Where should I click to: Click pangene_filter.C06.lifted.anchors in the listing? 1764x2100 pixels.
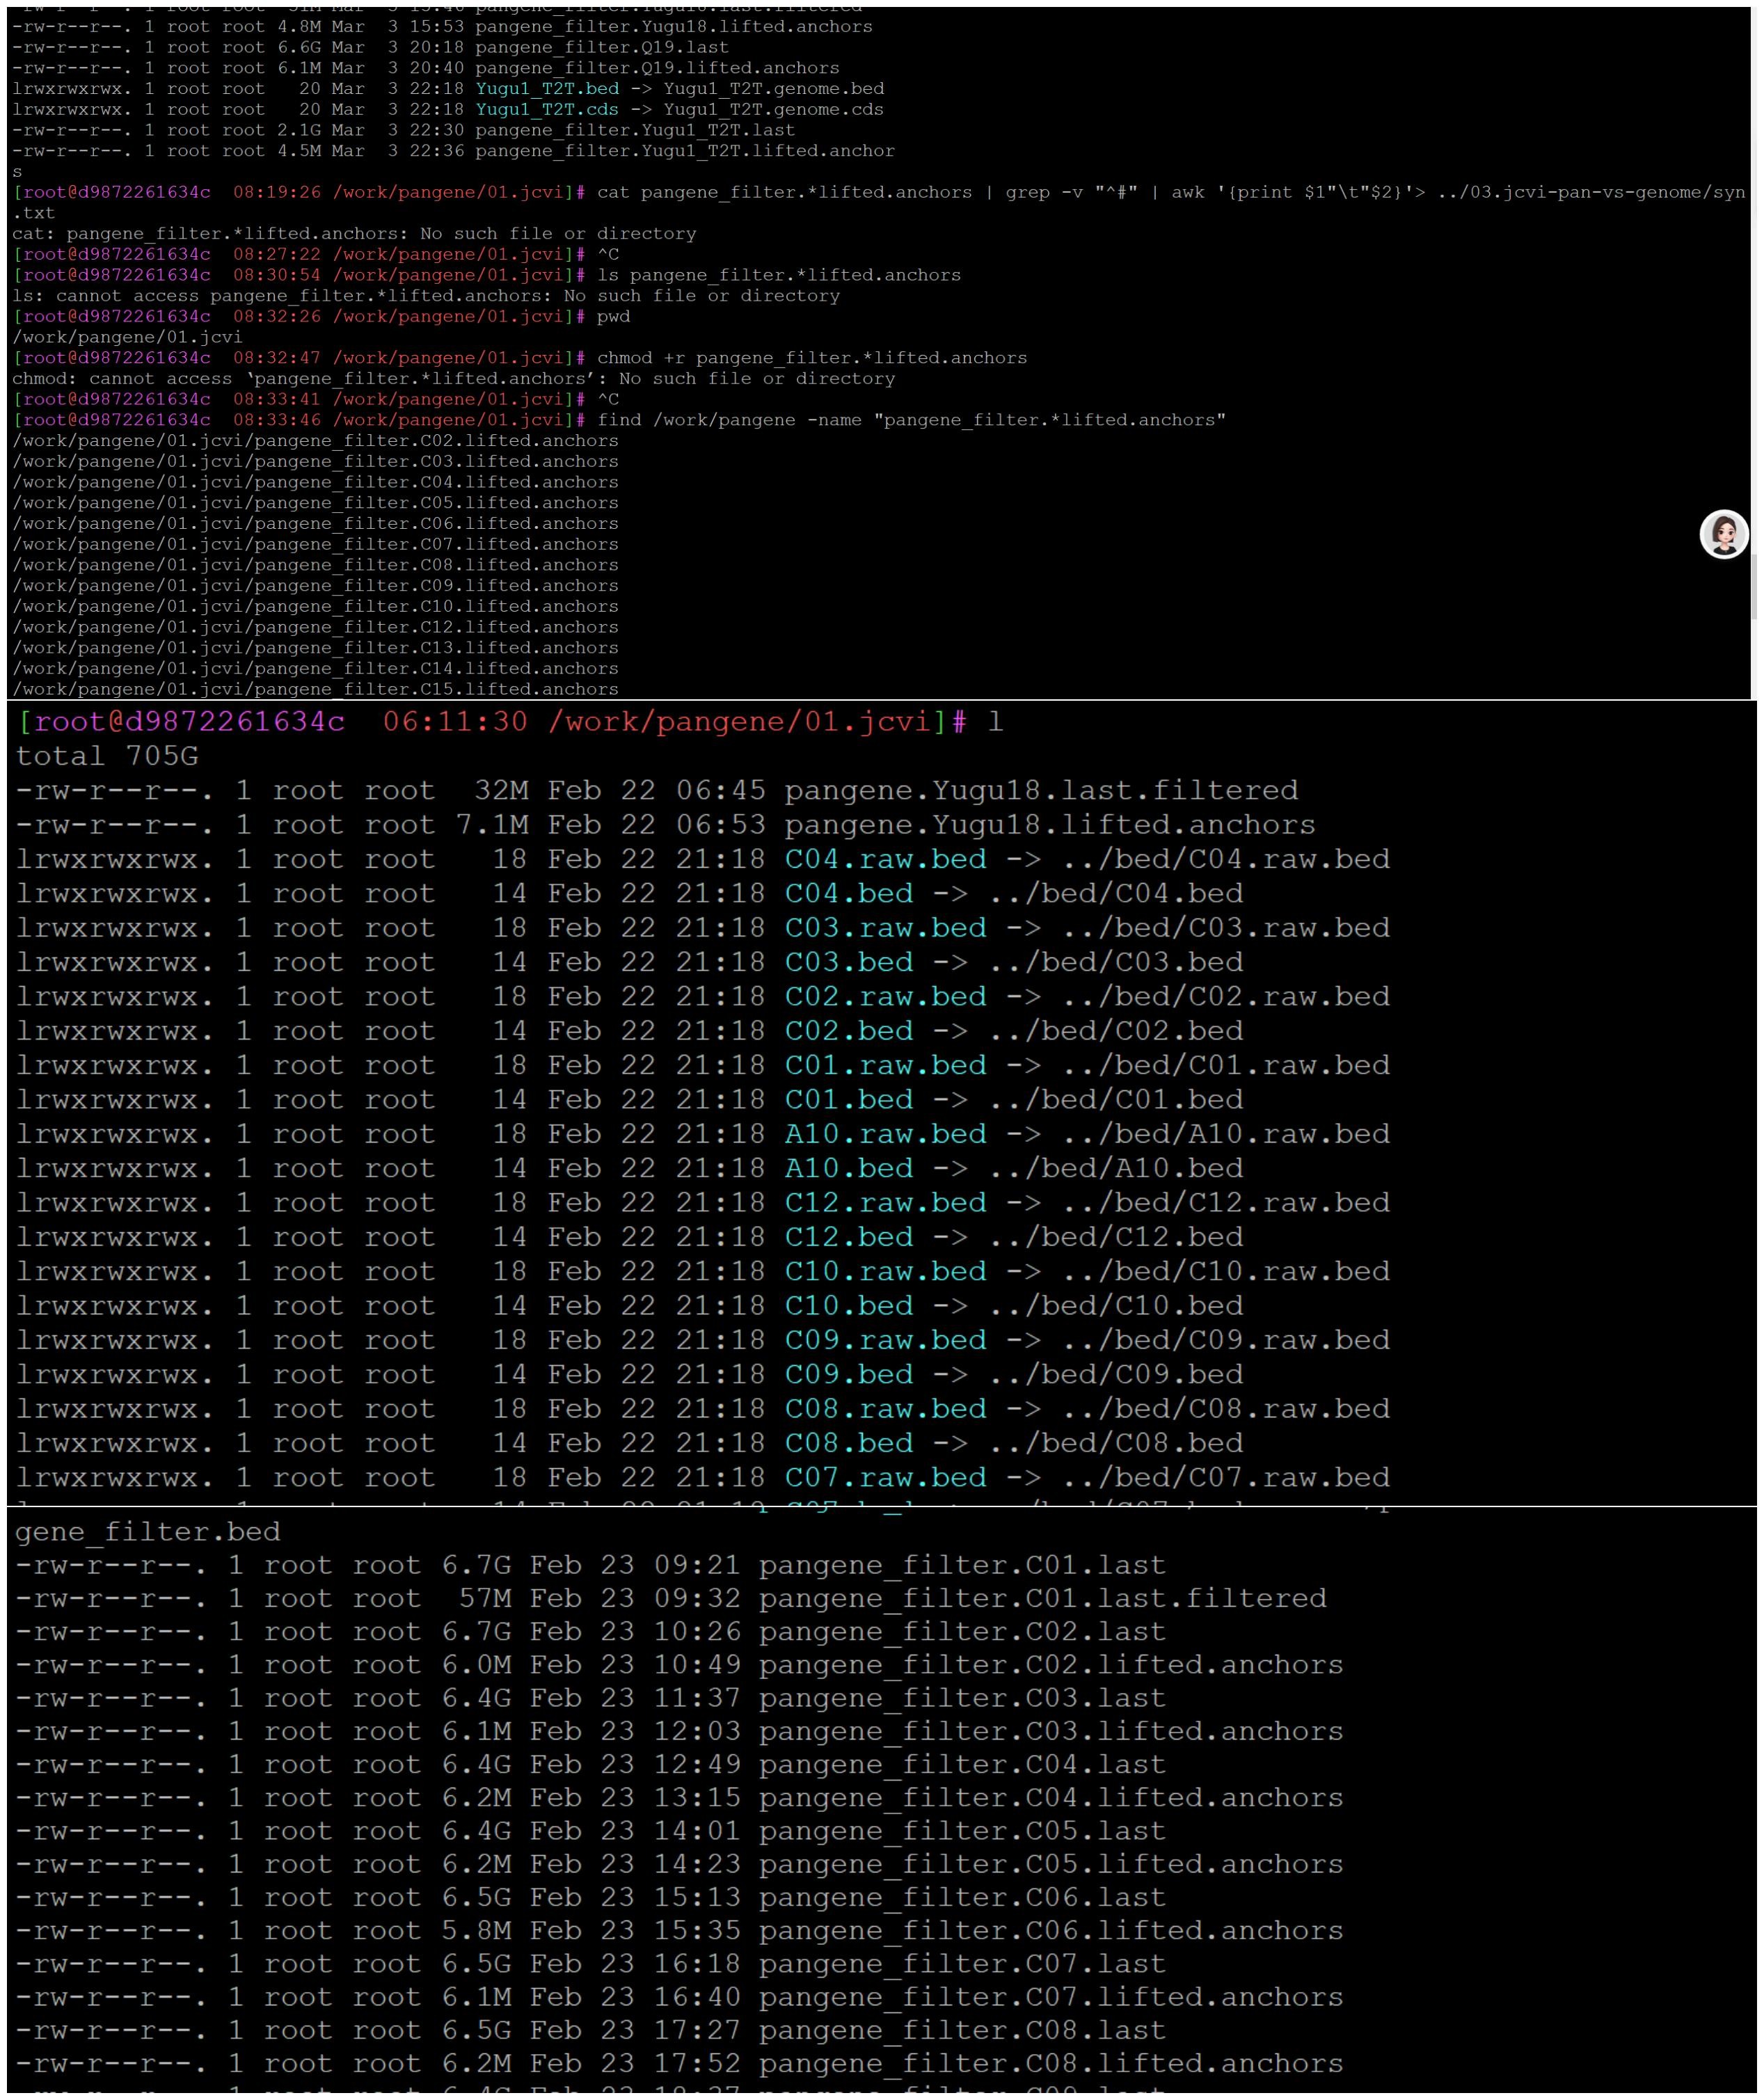coord(1050,1931)
